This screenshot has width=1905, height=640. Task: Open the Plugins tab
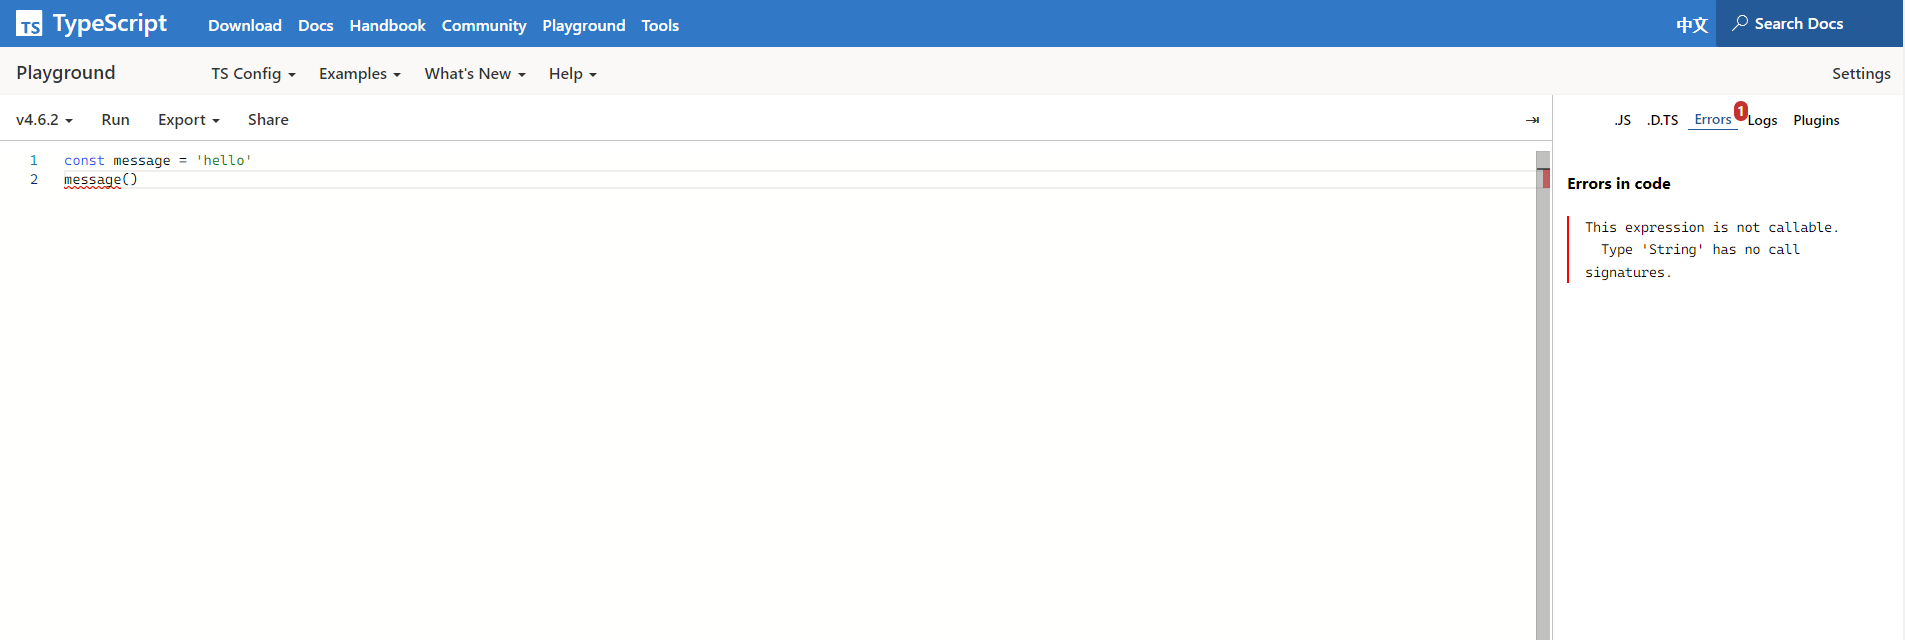click(1816, 120)
